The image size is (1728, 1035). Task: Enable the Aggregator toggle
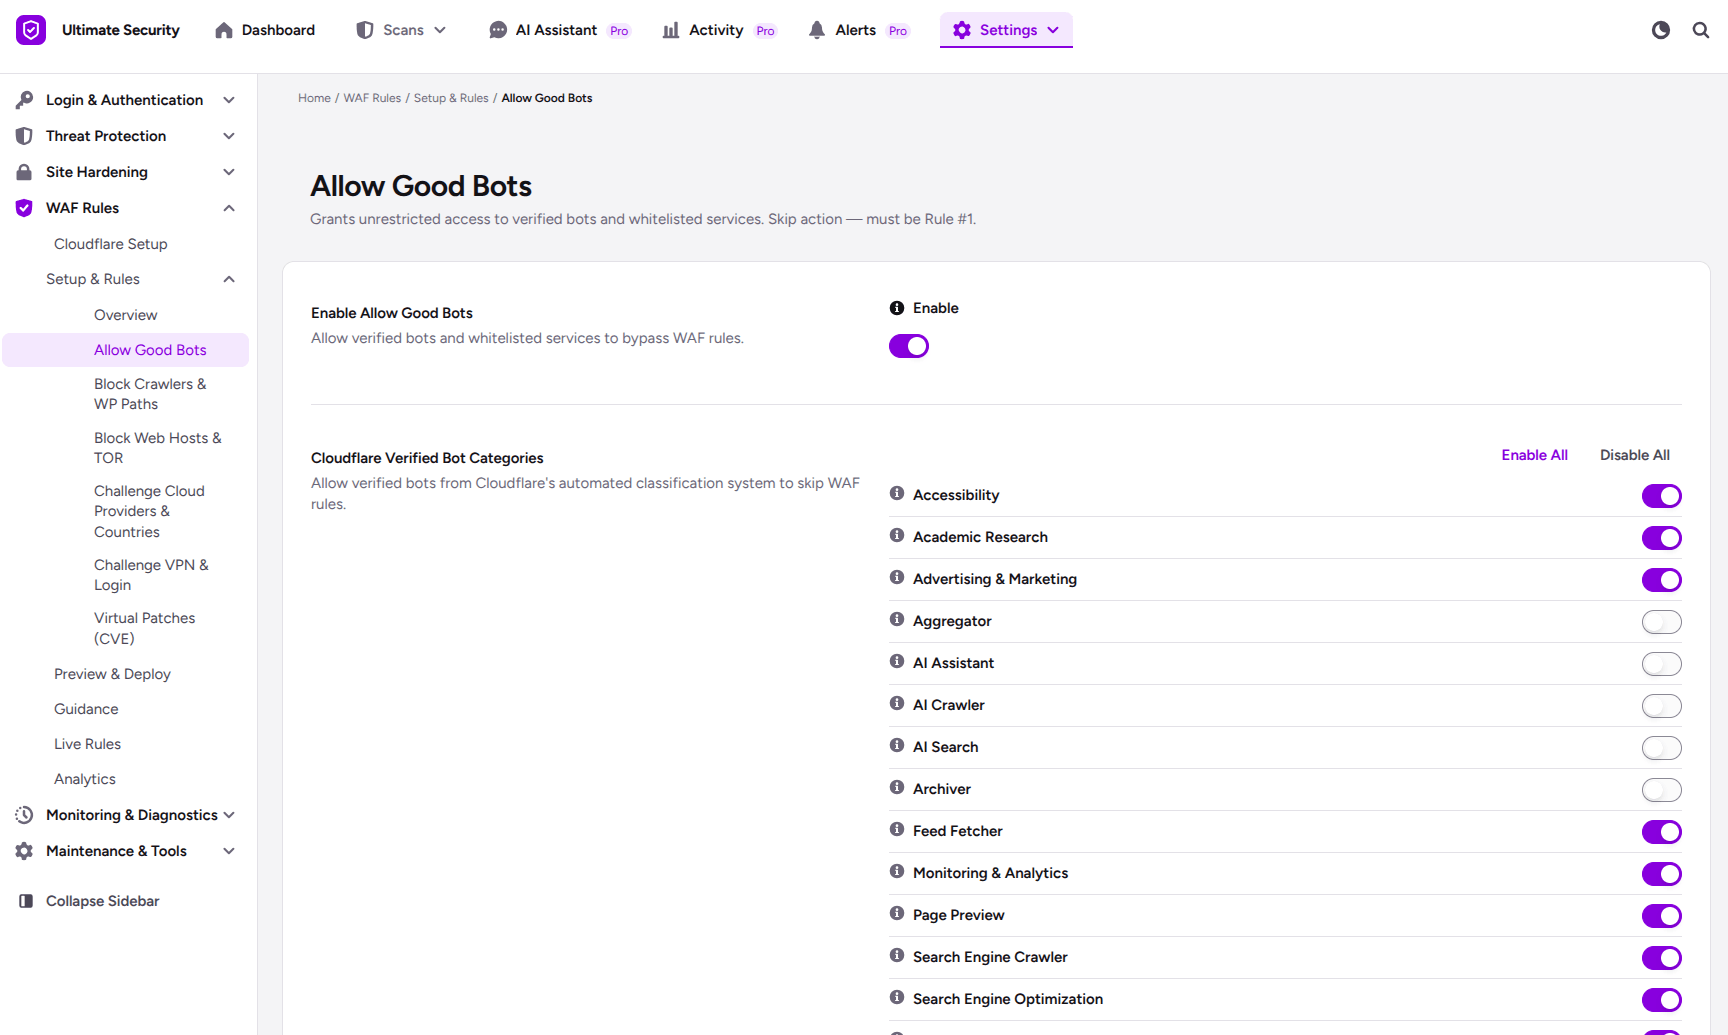[x=1662, y=622]
